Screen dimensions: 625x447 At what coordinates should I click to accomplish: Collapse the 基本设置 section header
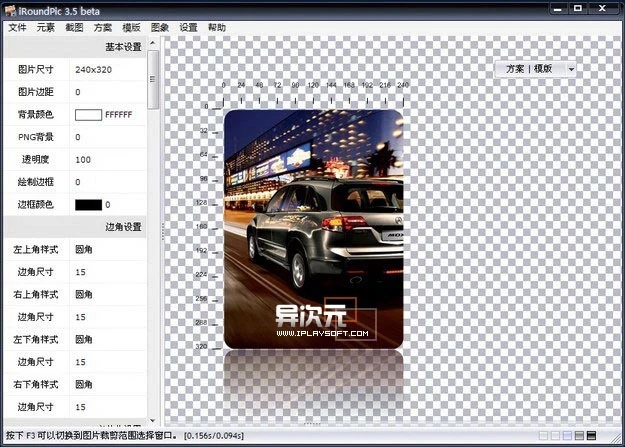[75, 47]
